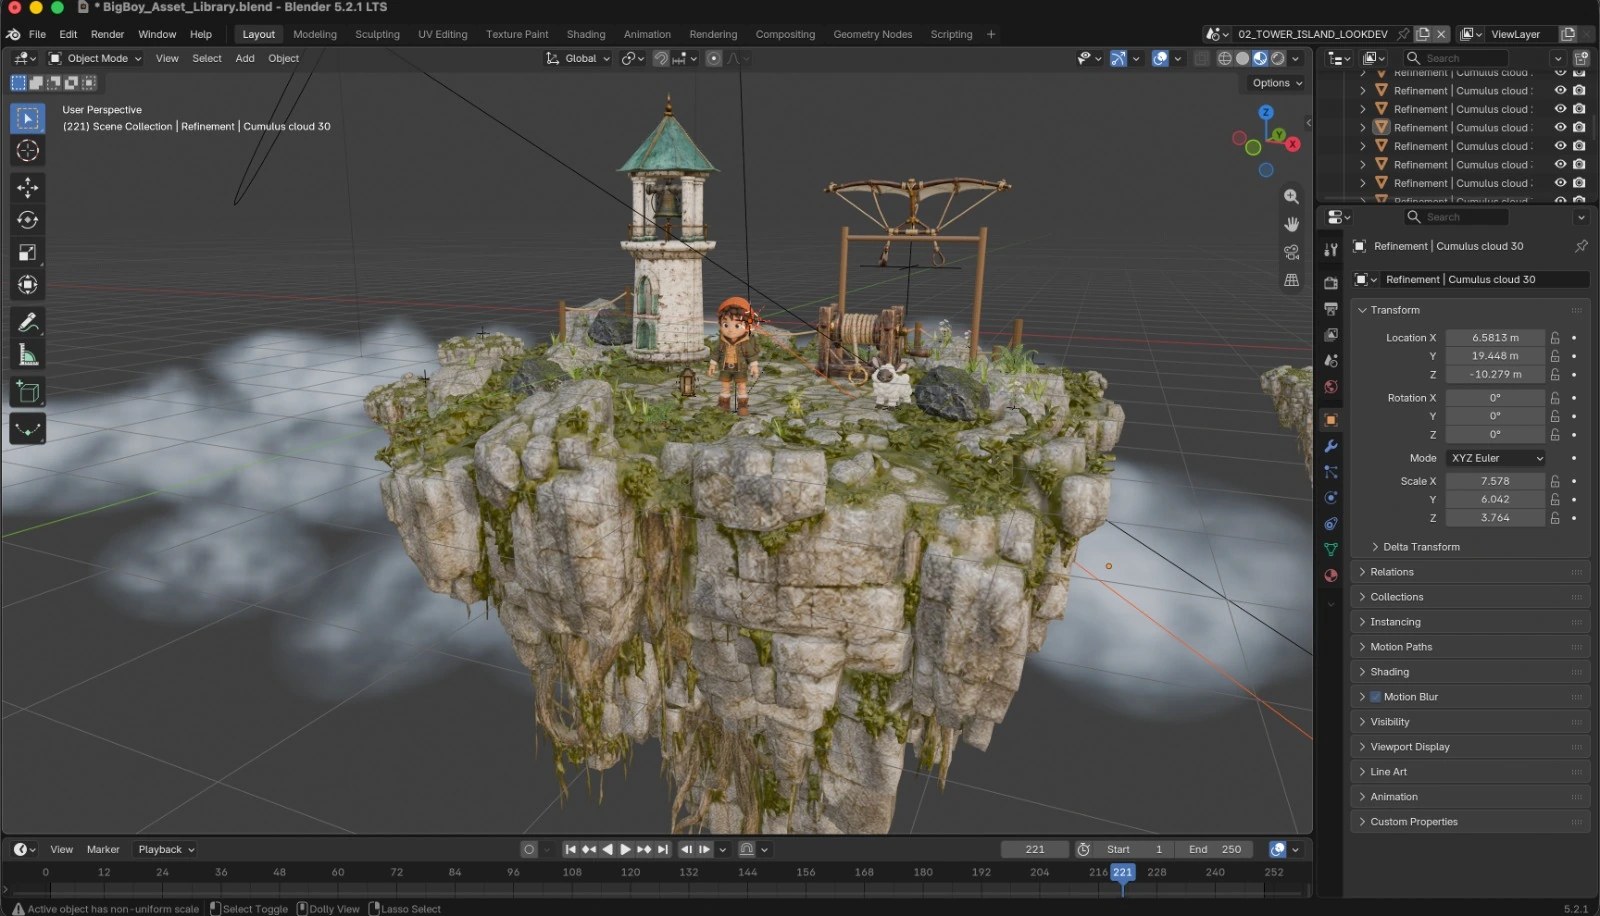
Task: Enable auto keying record button
Action: (x=529, y=850)
